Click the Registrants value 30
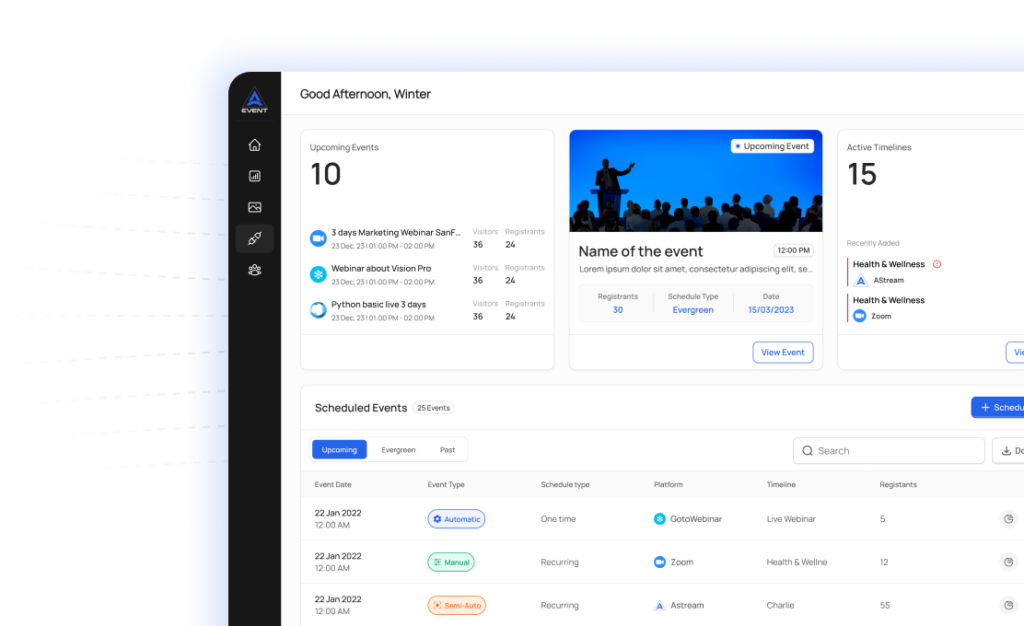This screenshot has height=626, width=1024. (618, 310)
